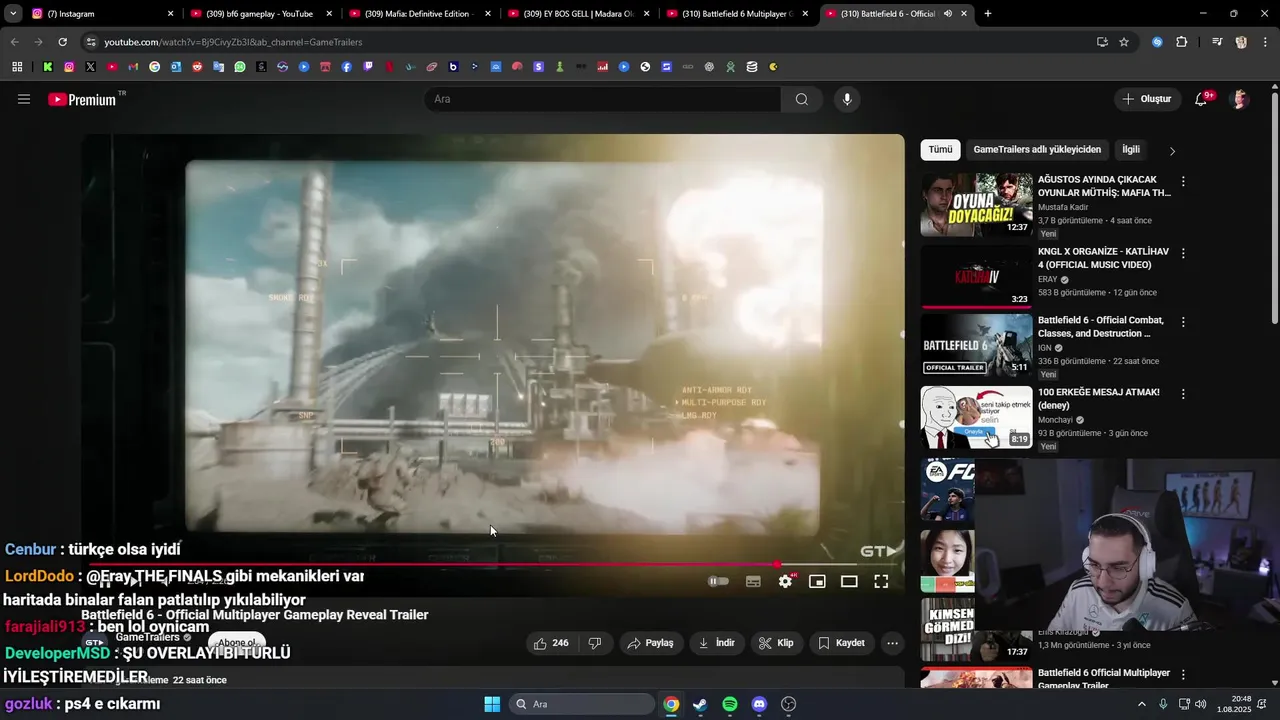Open Discord from the taskbar
This screenshot has height=720, width=1280.
(x=759, y=704)
